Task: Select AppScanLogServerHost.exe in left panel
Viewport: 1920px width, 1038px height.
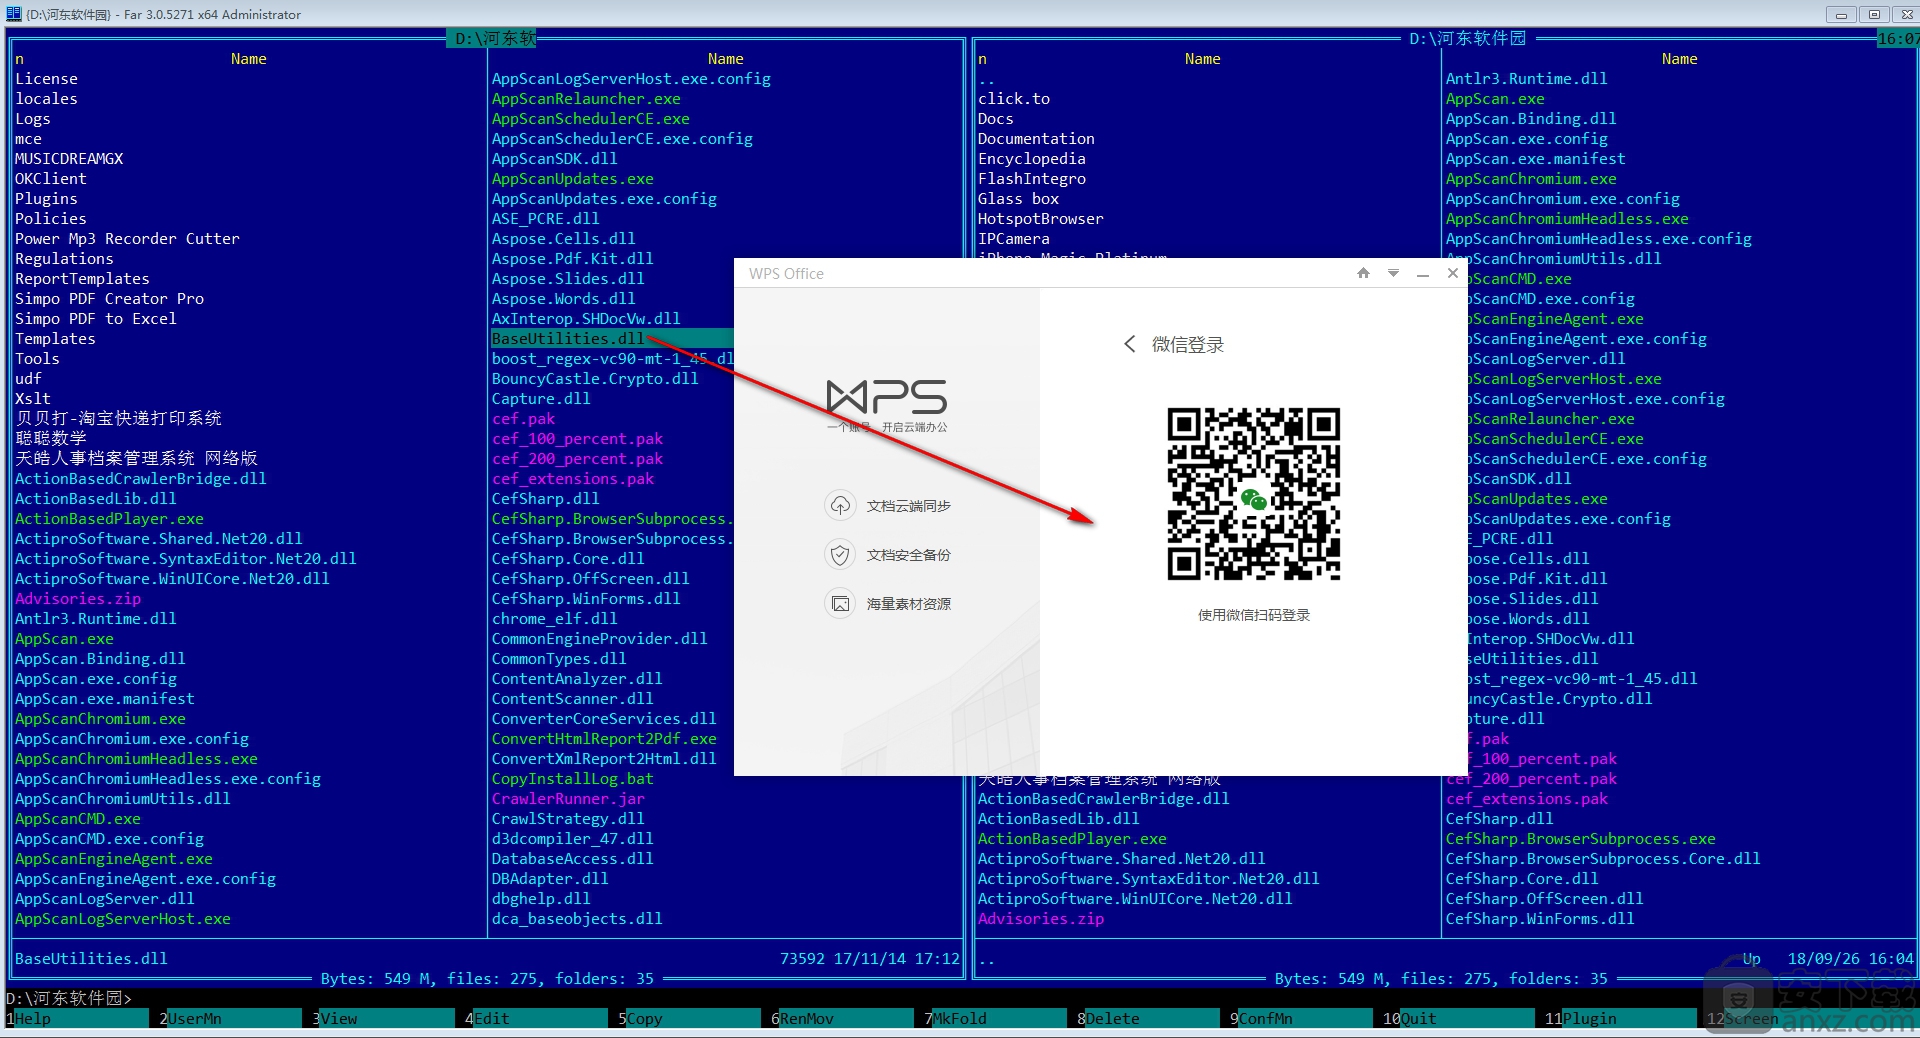Action: [x=122, y=918]
